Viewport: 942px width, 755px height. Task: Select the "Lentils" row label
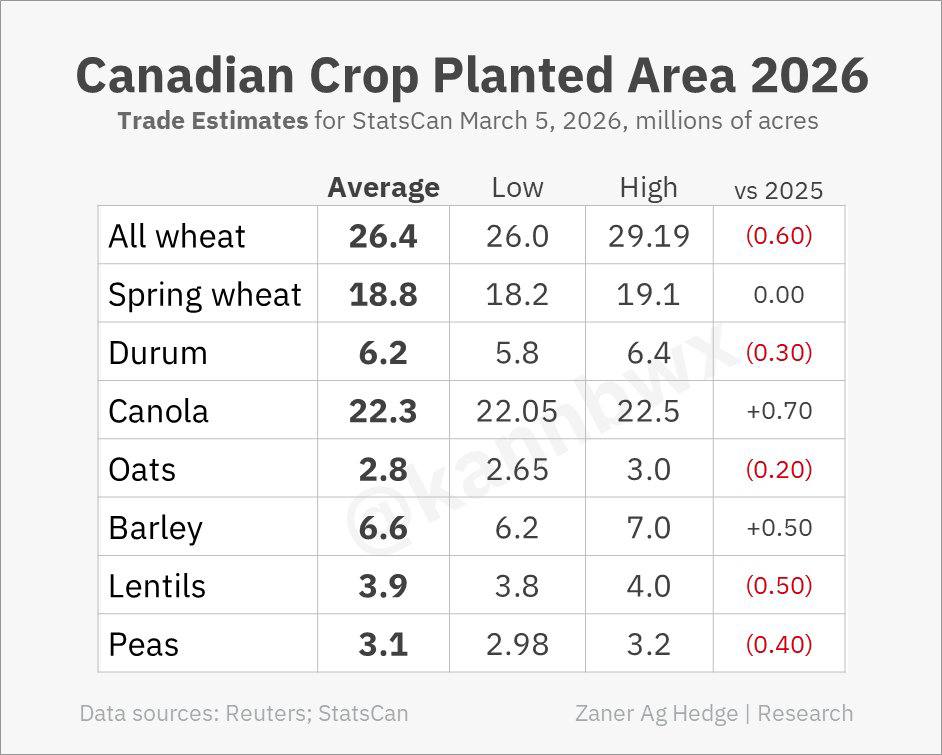tap(157, 586)
